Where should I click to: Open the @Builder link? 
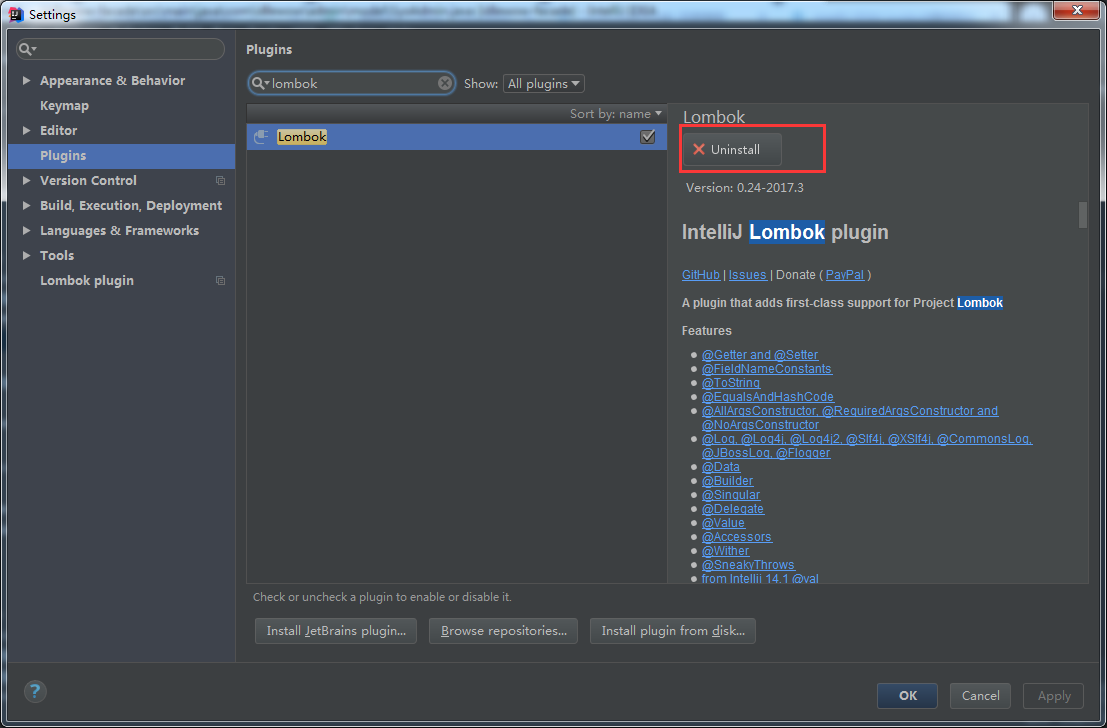point(727,482)
